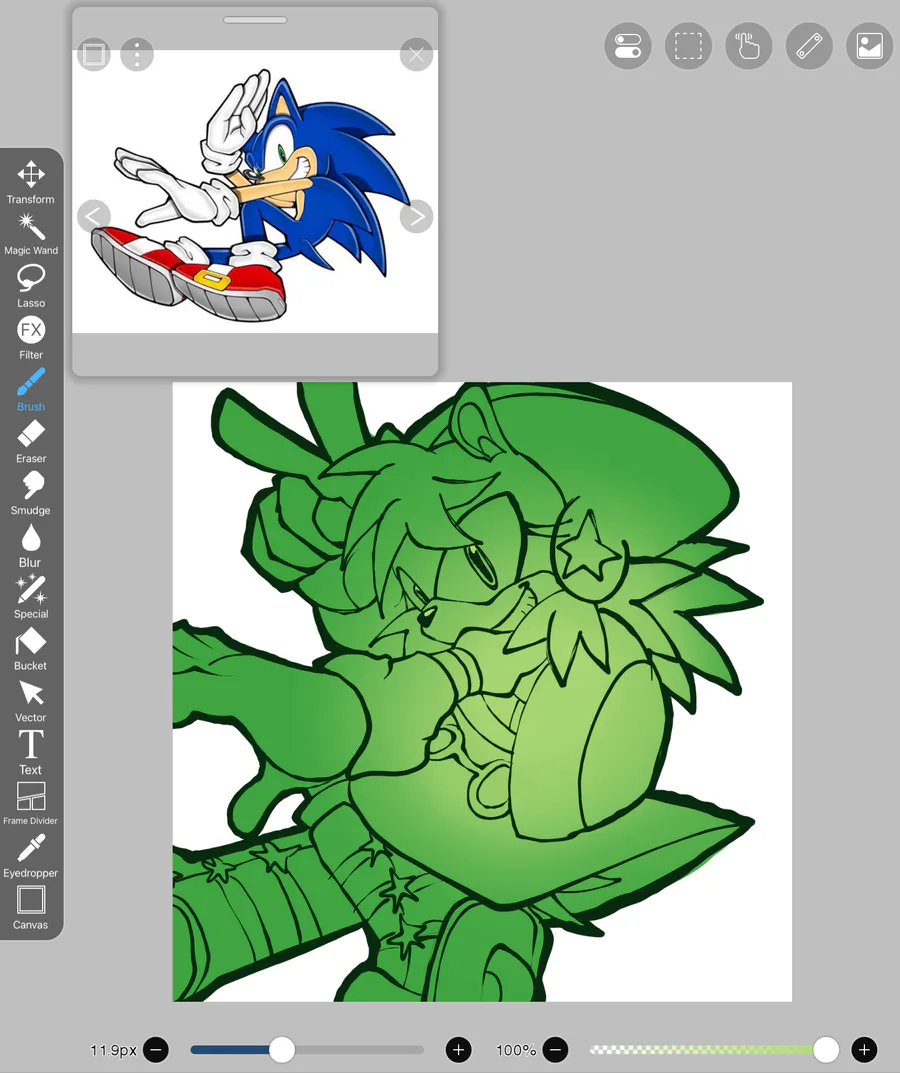900x1073 pixels.
Task: Open the Canvas tool
Action: pos(31,908)
